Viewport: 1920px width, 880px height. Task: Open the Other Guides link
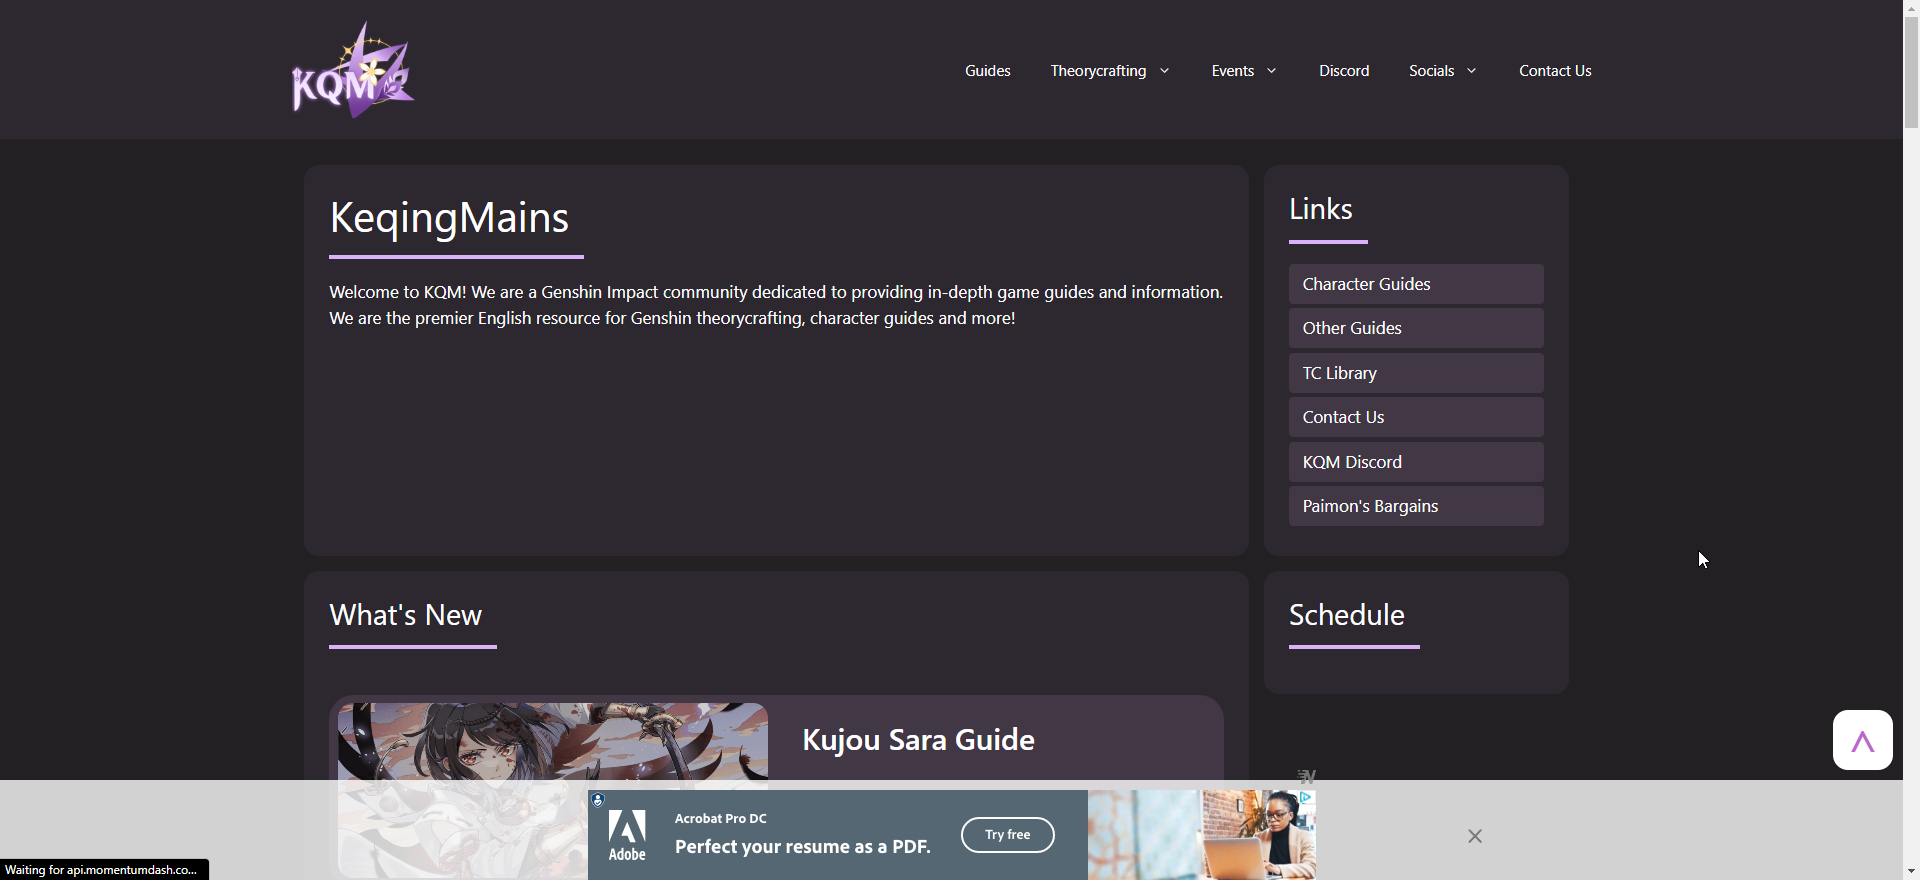[1415, 328]
